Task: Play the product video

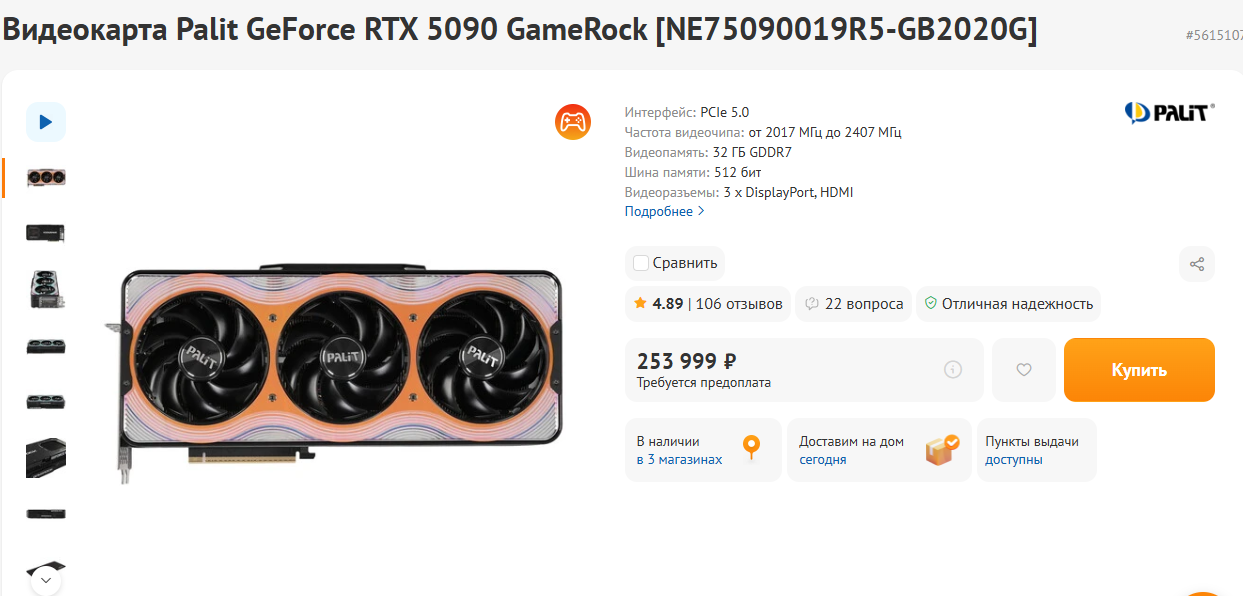Action: [45, 122]
